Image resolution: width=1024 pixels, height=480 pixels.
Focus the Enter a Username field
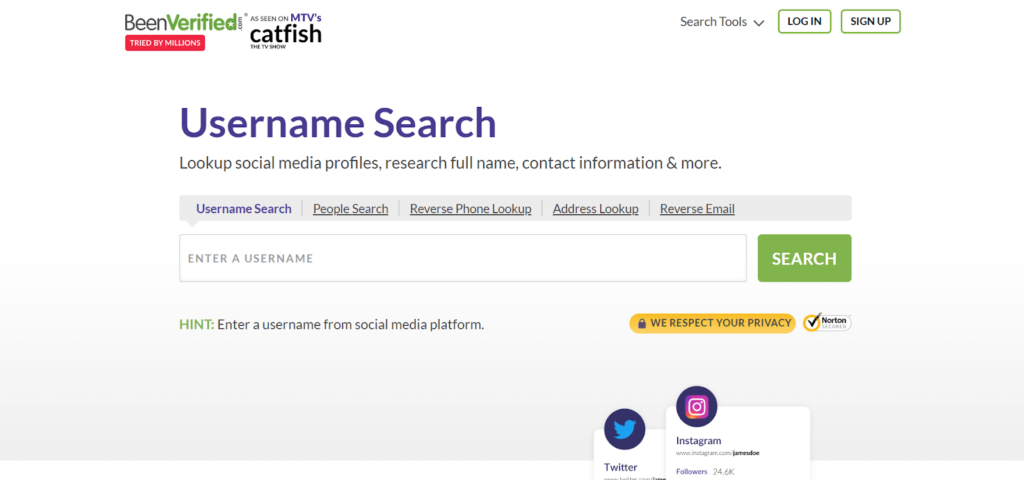coord(463,258)
